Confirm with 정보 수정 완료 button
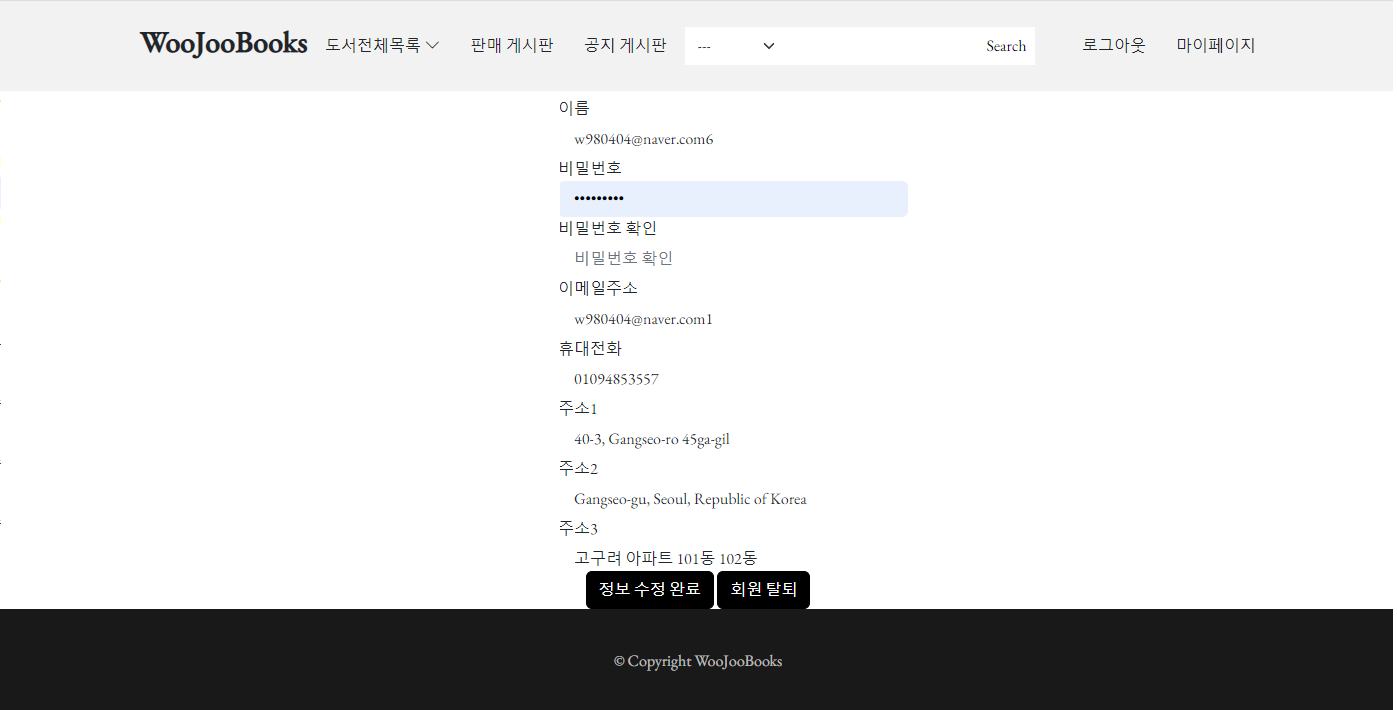 650,589
